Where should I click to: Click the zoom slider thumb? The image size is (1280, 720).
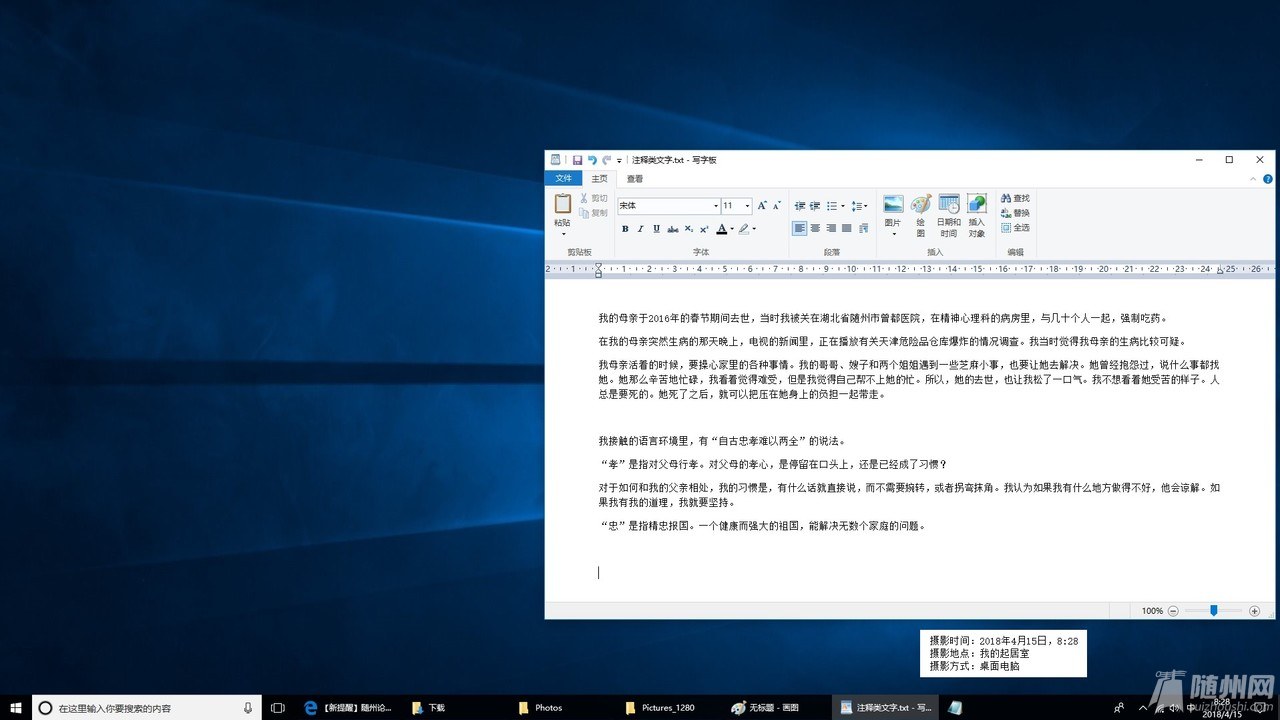point(1213,611)
